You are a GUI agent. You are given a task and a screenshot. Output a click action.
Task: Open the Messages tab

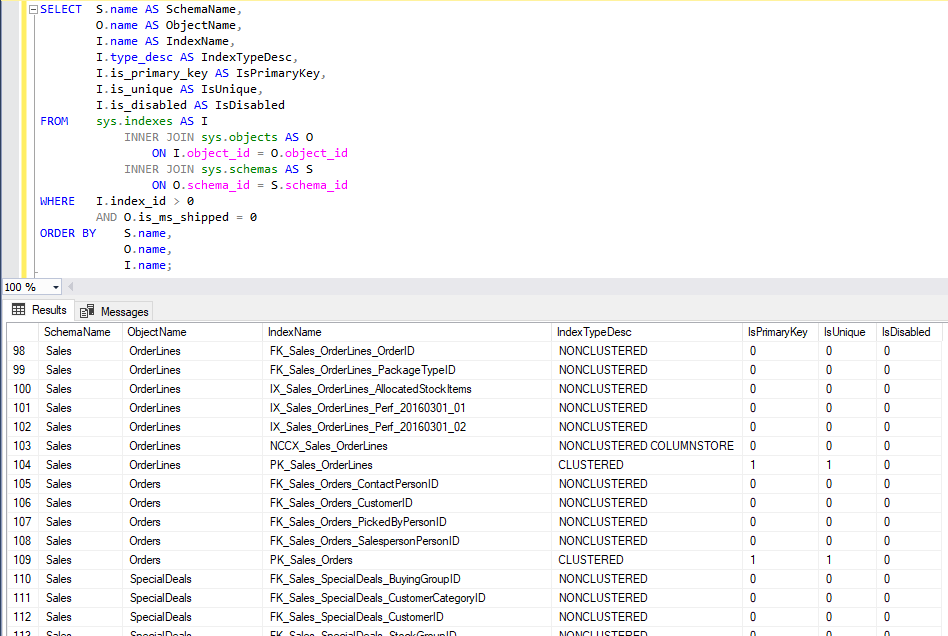[124, 312]
